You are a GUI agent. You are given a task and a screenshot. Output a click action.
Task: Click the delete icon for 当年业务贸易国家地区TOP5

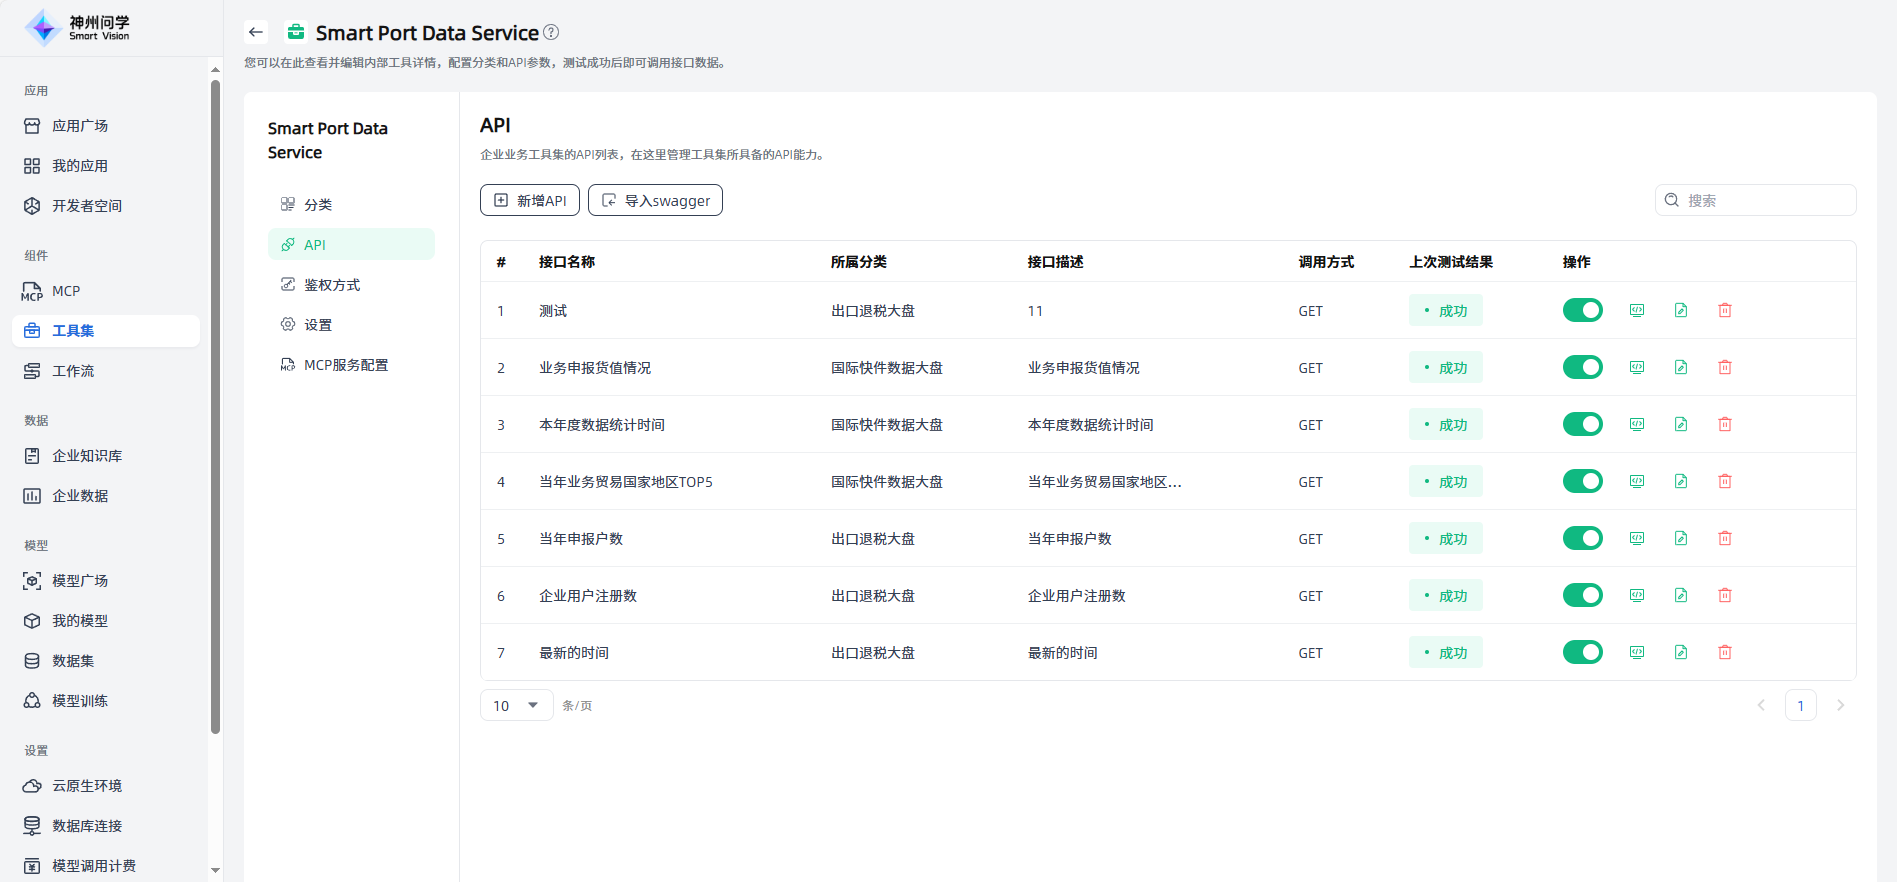(x=1725, y=481)
